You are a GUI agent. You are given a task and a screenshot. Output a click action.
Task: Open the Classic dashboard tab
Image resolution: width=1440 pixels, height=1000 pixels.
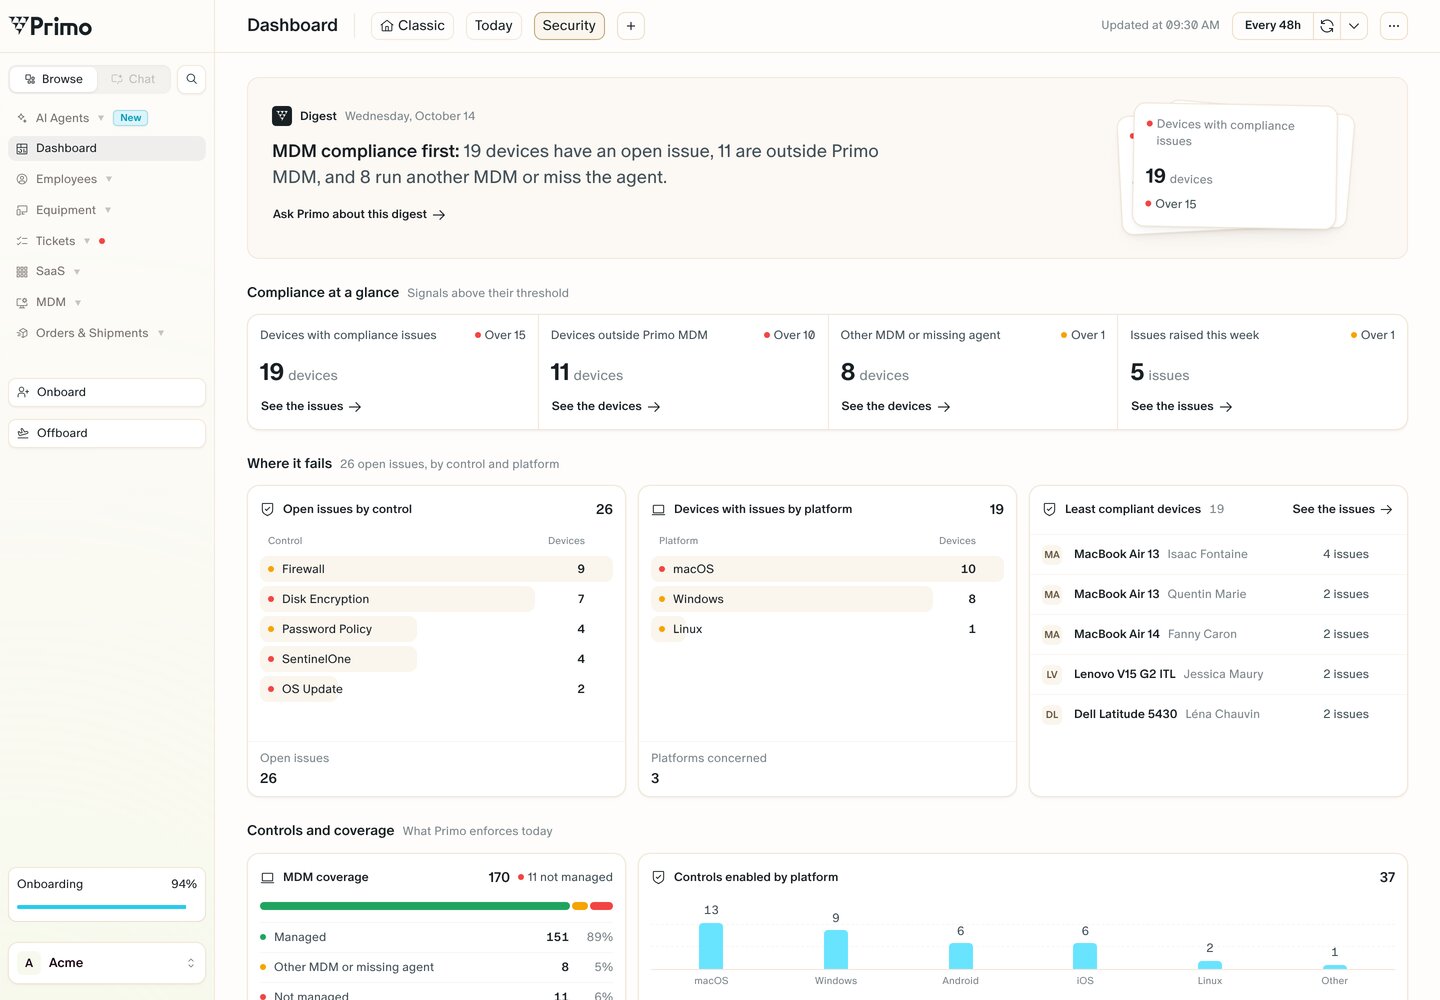pyautogui.click(x=412, y=26)
